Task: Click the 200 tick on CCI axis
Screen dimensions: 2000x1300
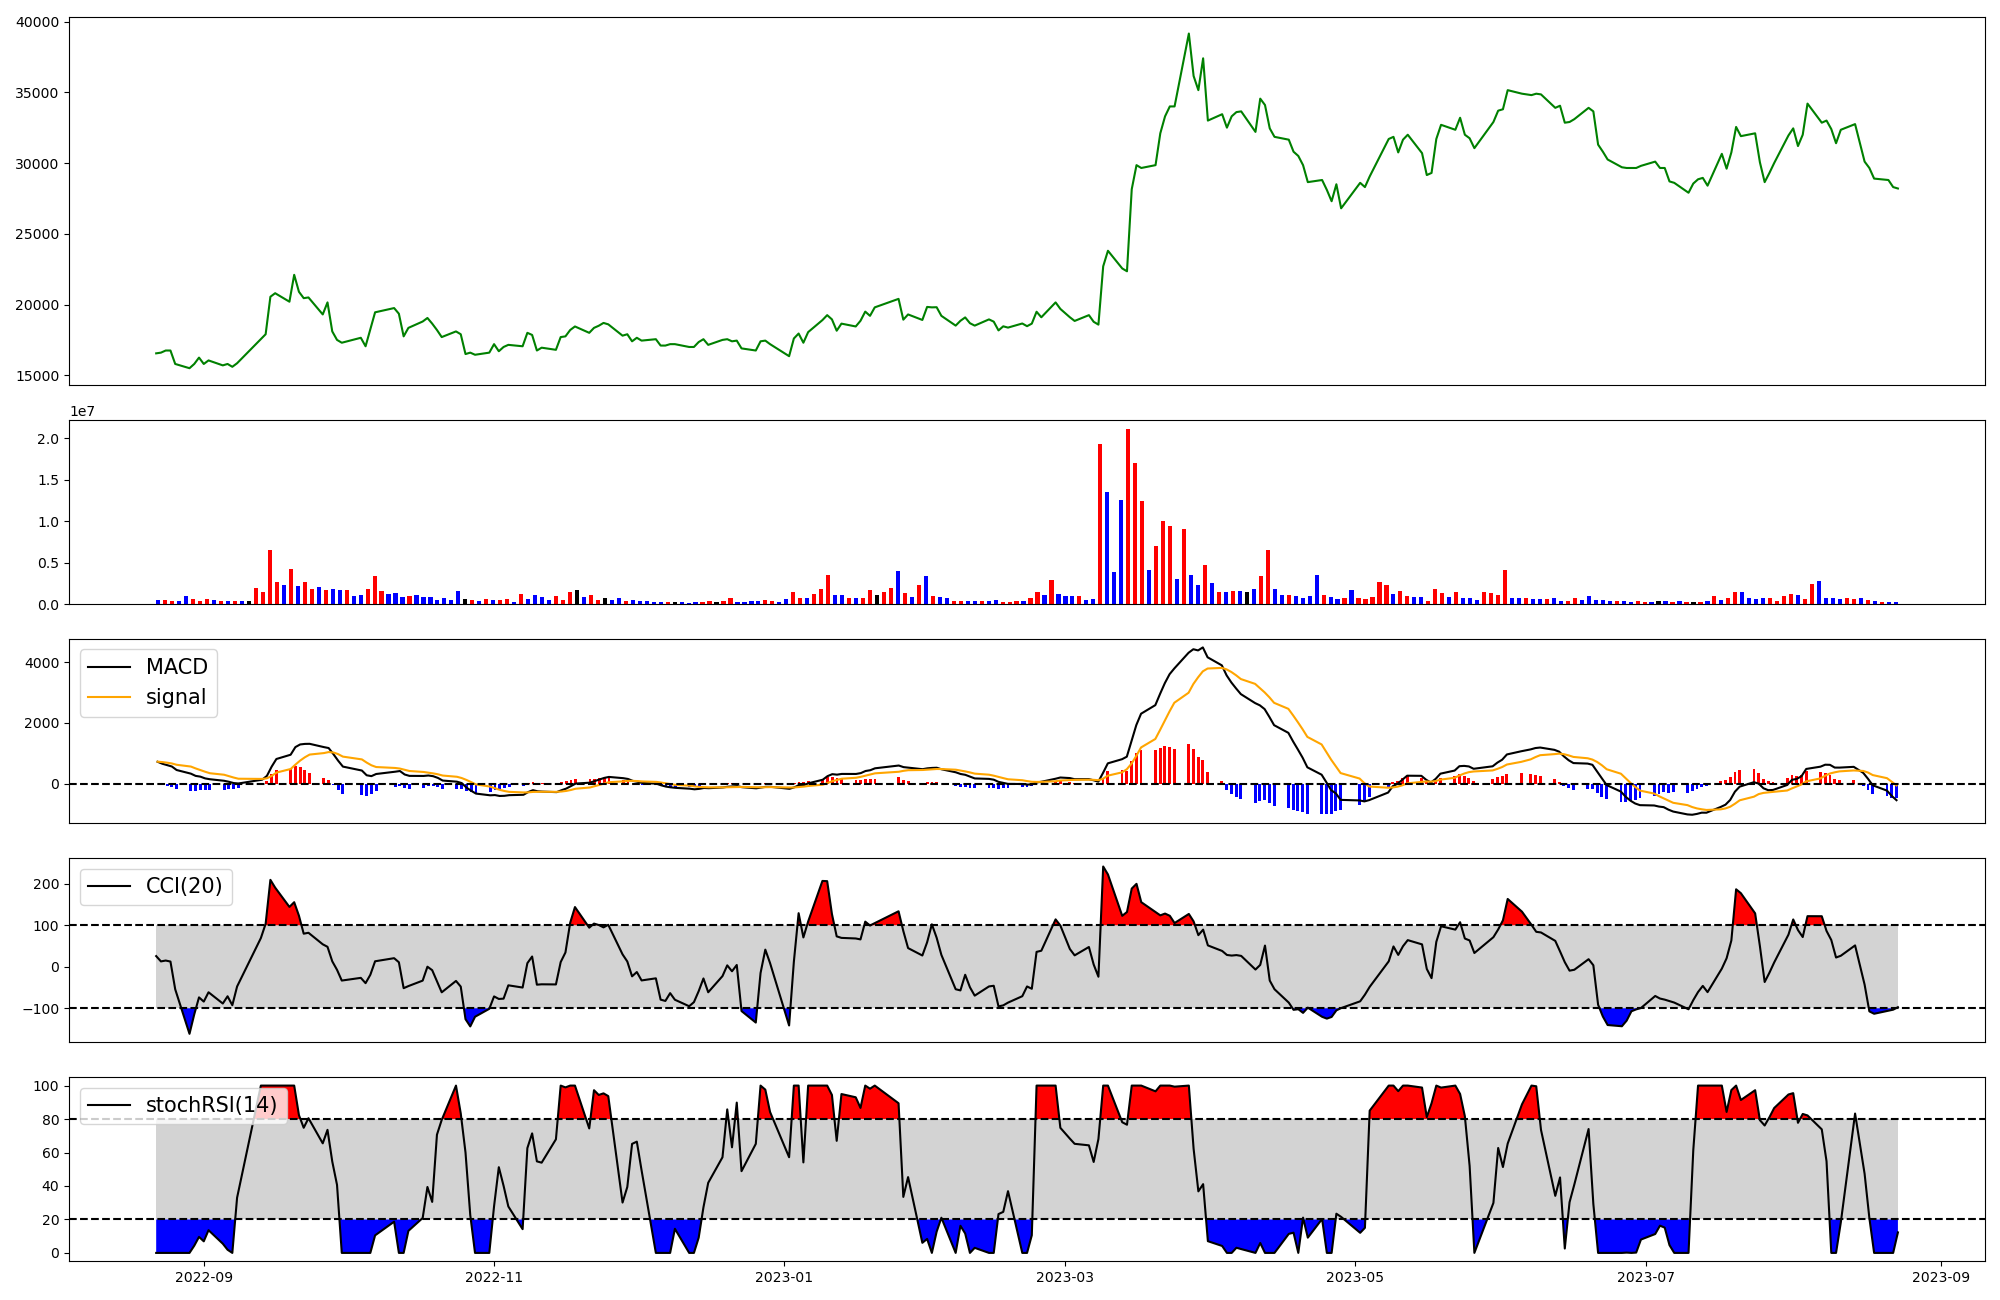Action: [46, 884]
